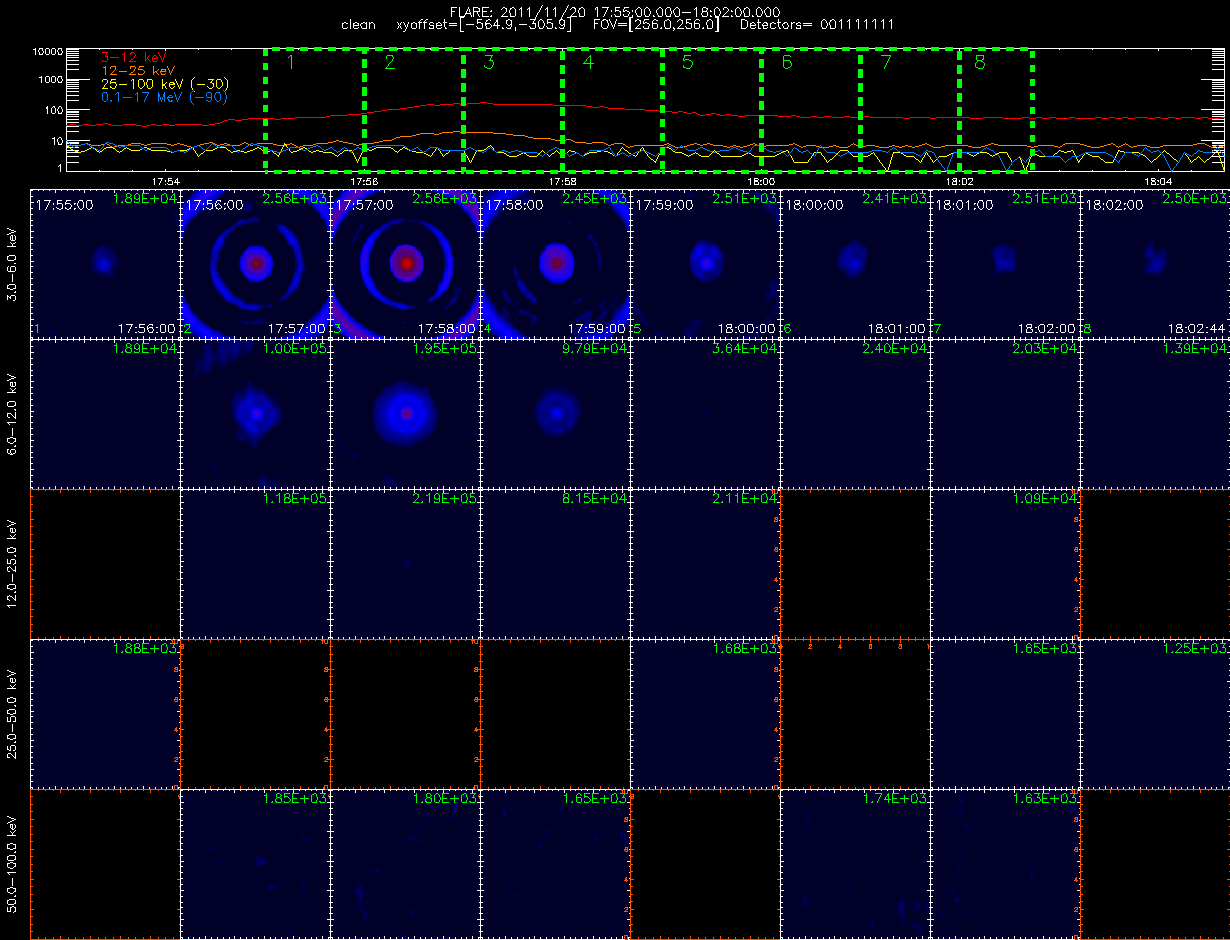Click the green peak value 2.03E+04
The height and width of the screenshot is (940, 1230).
(x=1045, y=348)
